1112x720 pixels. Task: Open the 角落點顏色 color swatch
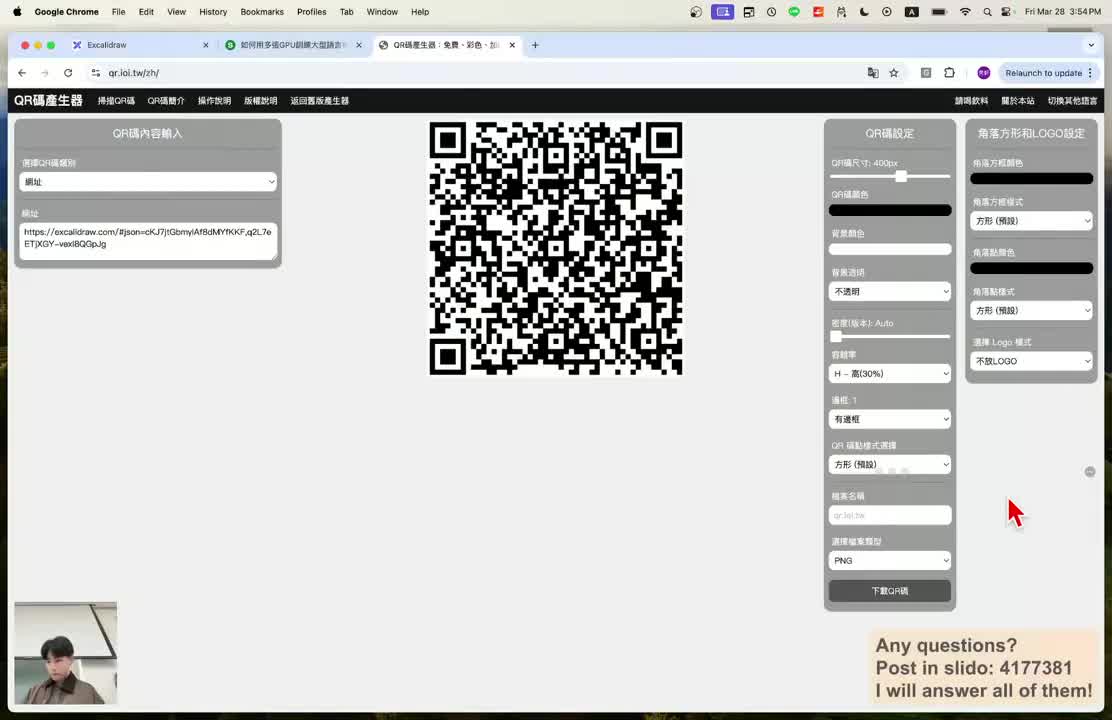coord(1031,268)
